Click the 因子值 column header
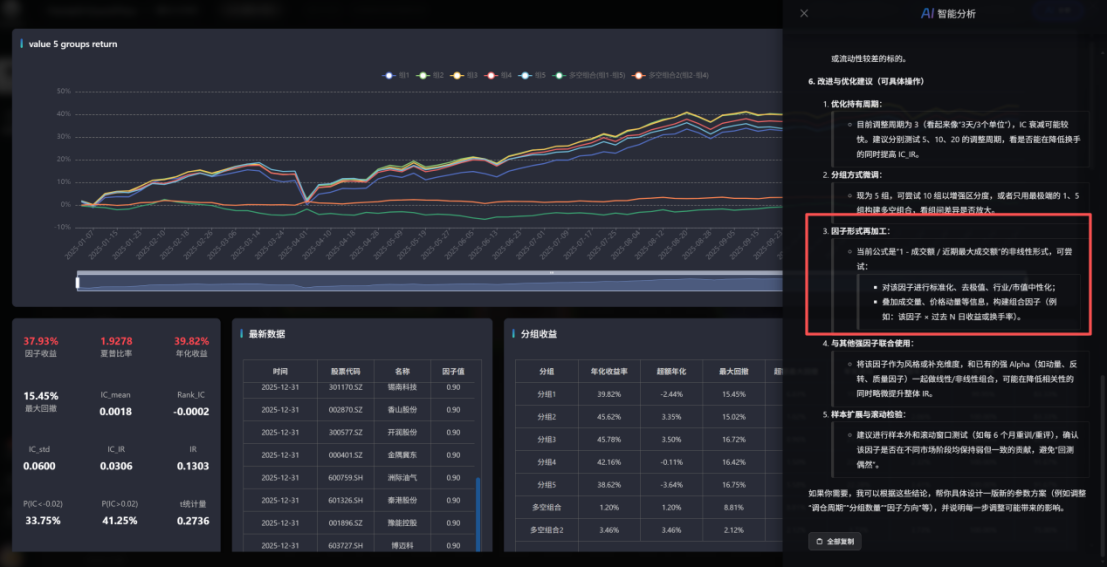Viewport: 1107px width, 568px height. 453,371
